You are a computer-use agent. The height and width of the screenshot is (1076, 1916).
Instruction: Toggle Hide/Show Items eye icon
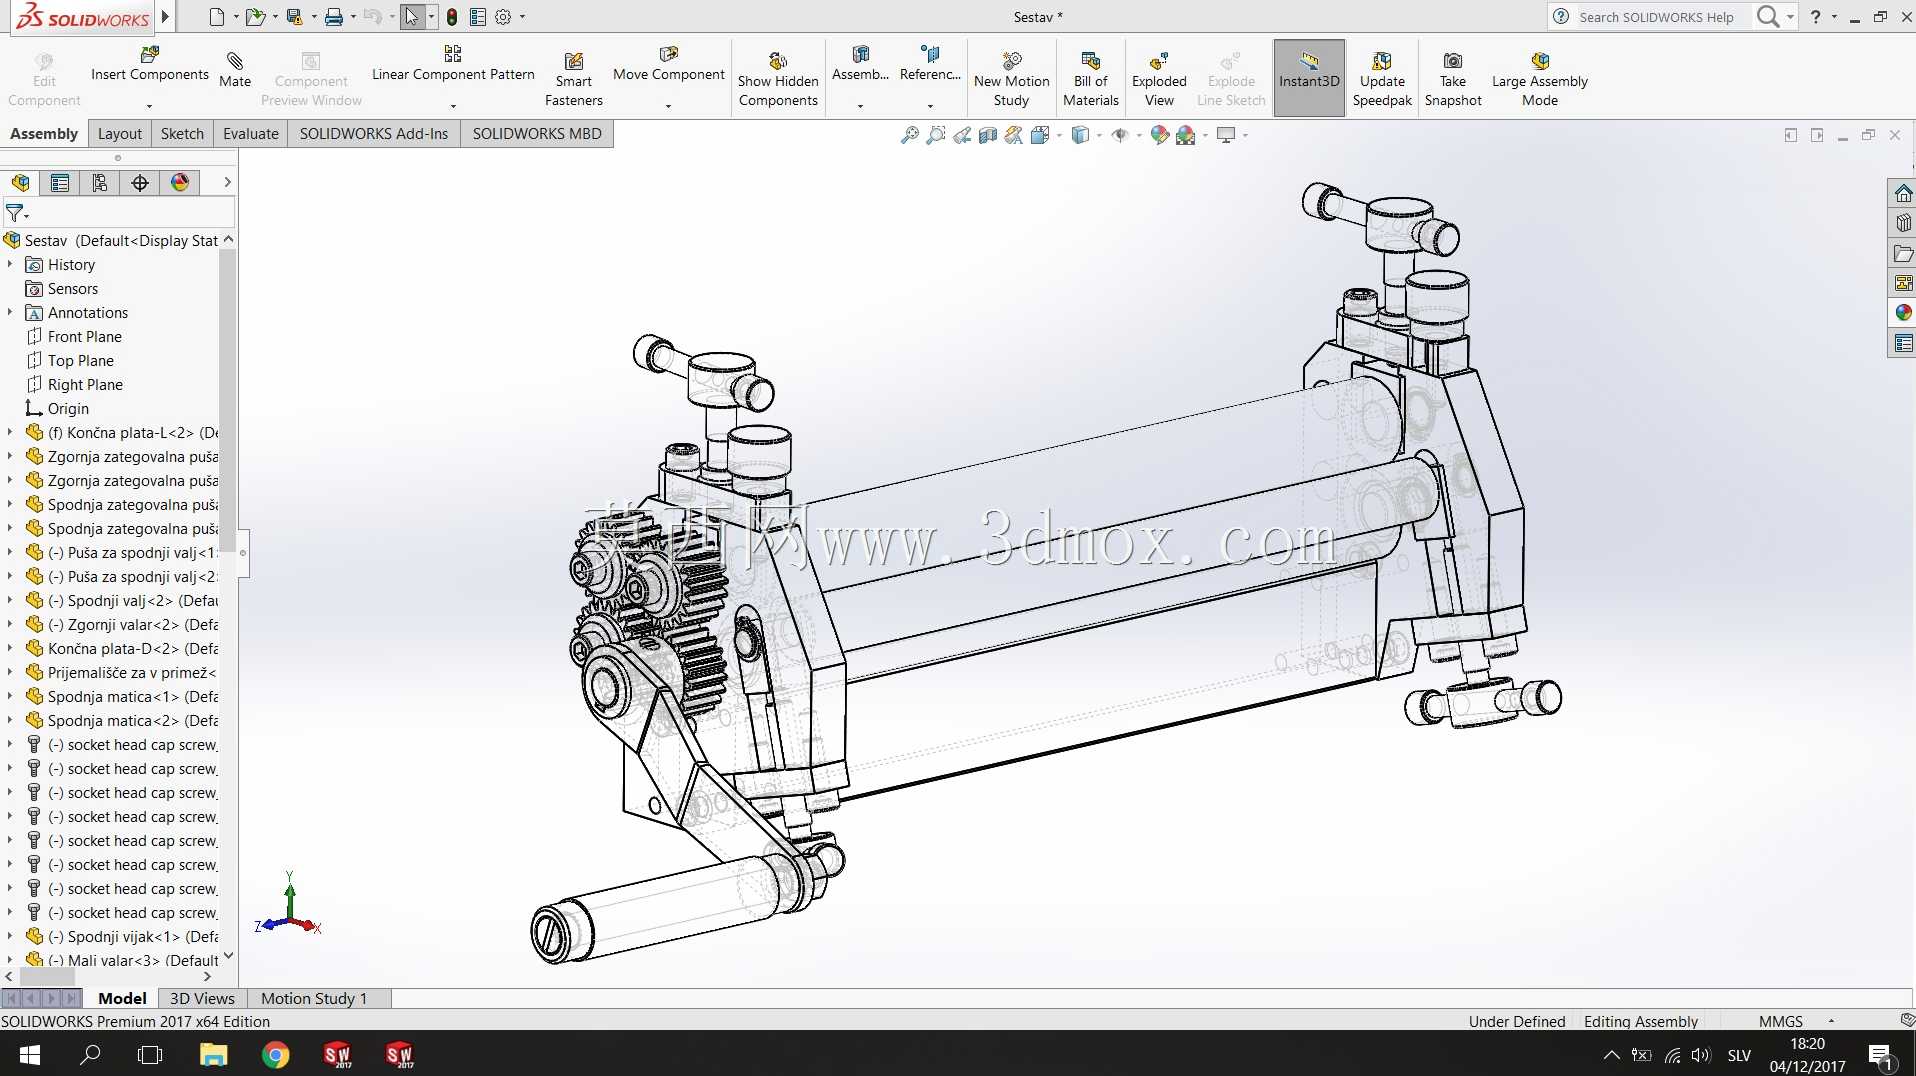[1120, 135]
